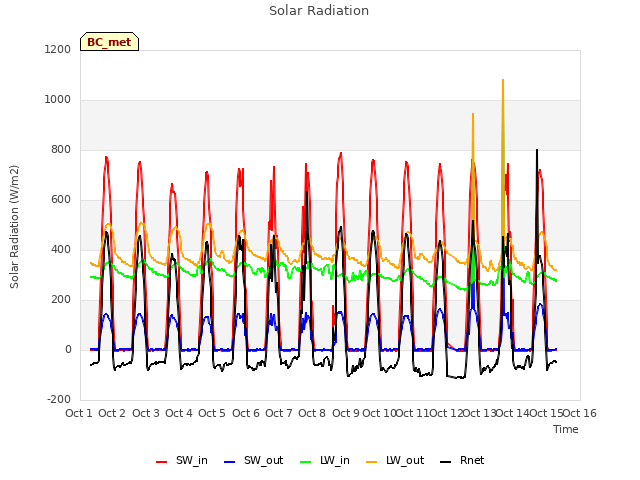
Task: Click the tallest orange LW_out spike peak
Action: [x=503, y=80]
